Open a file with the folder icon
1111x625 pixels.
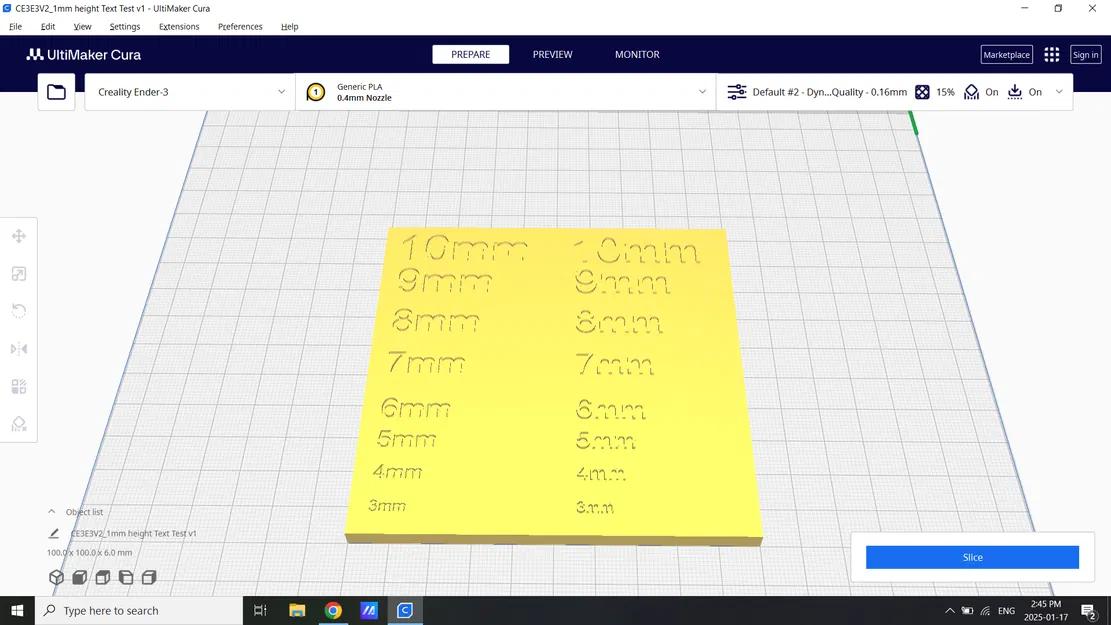pyautogui.click(x=56, y=91)
